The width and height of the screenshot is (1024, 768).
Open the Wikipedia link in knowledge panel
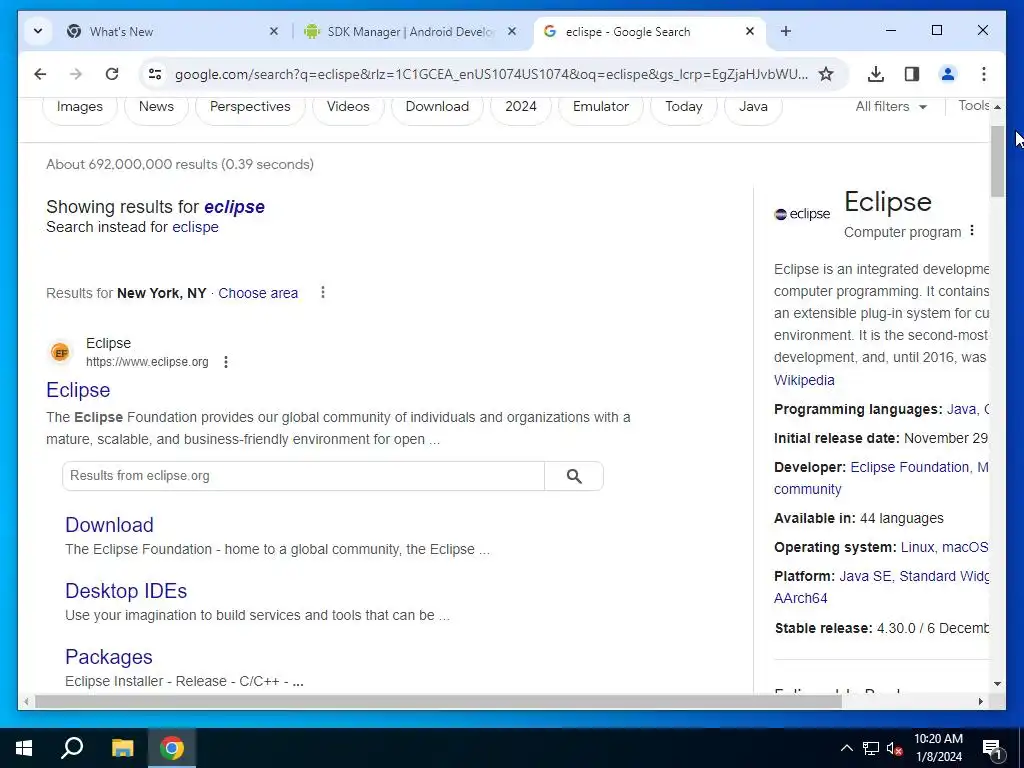[804, 380]
